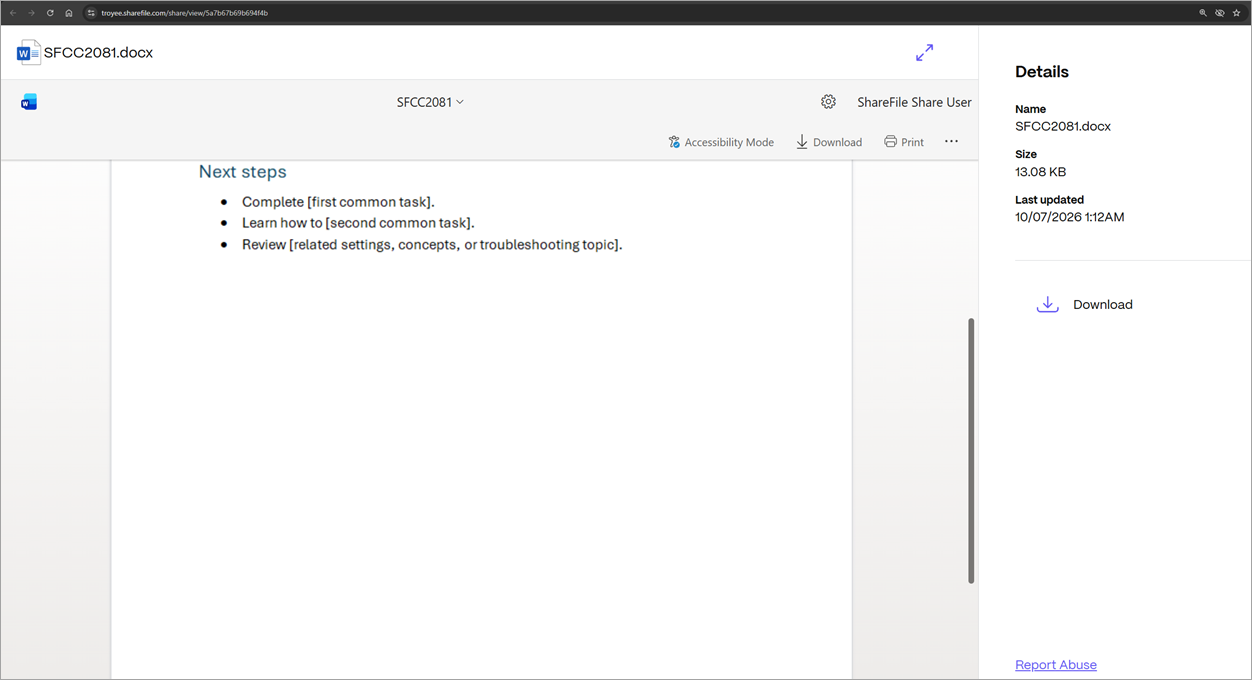
Task: Click the browser forward arrow
Action: coord(31,13)
